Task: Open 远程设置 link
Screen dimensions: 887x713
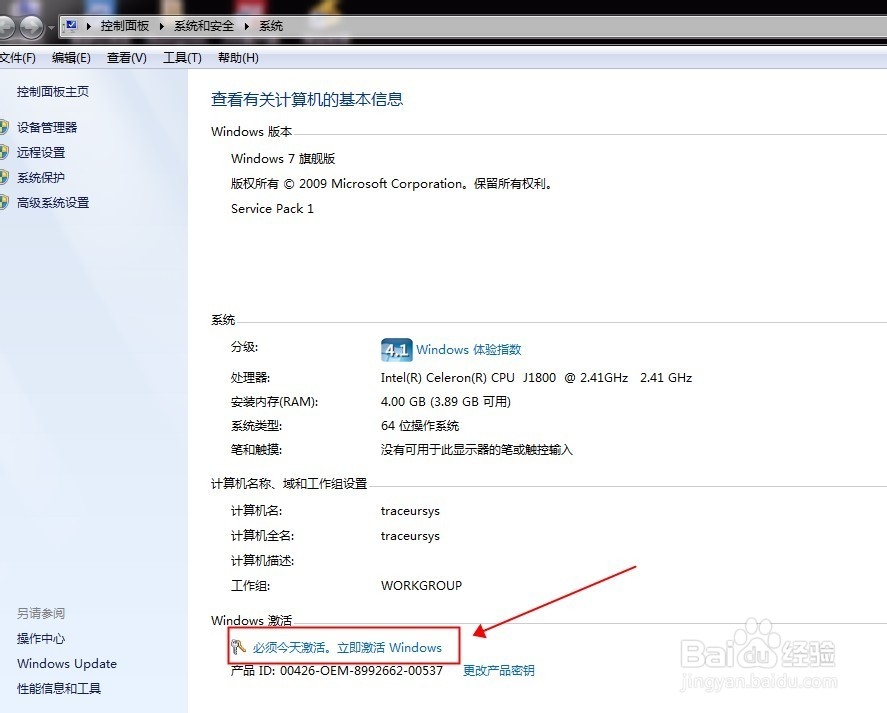Action: click(41, 152)
